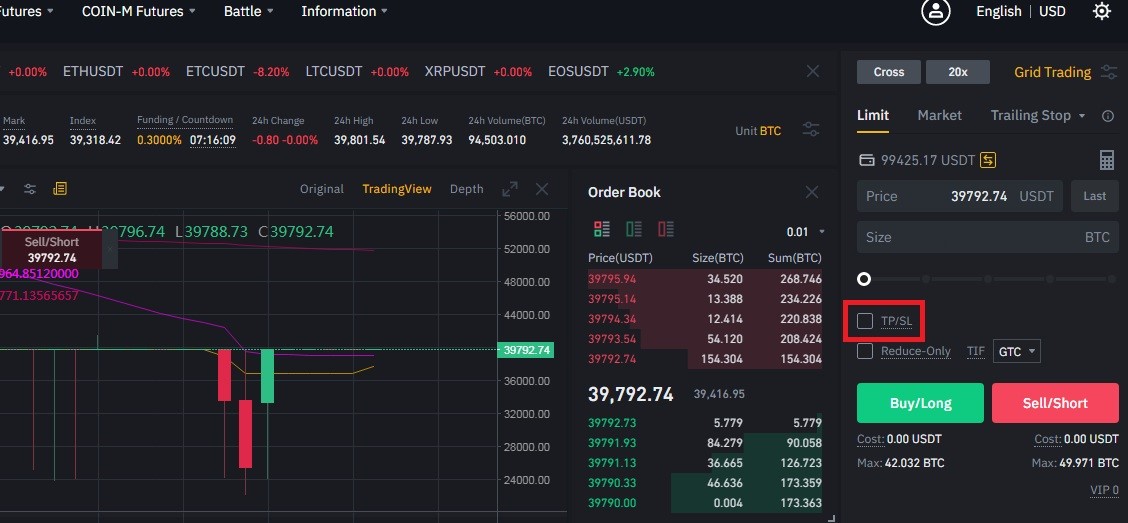
Task: Show bids-only order book view
Action: tap(634, 229)
